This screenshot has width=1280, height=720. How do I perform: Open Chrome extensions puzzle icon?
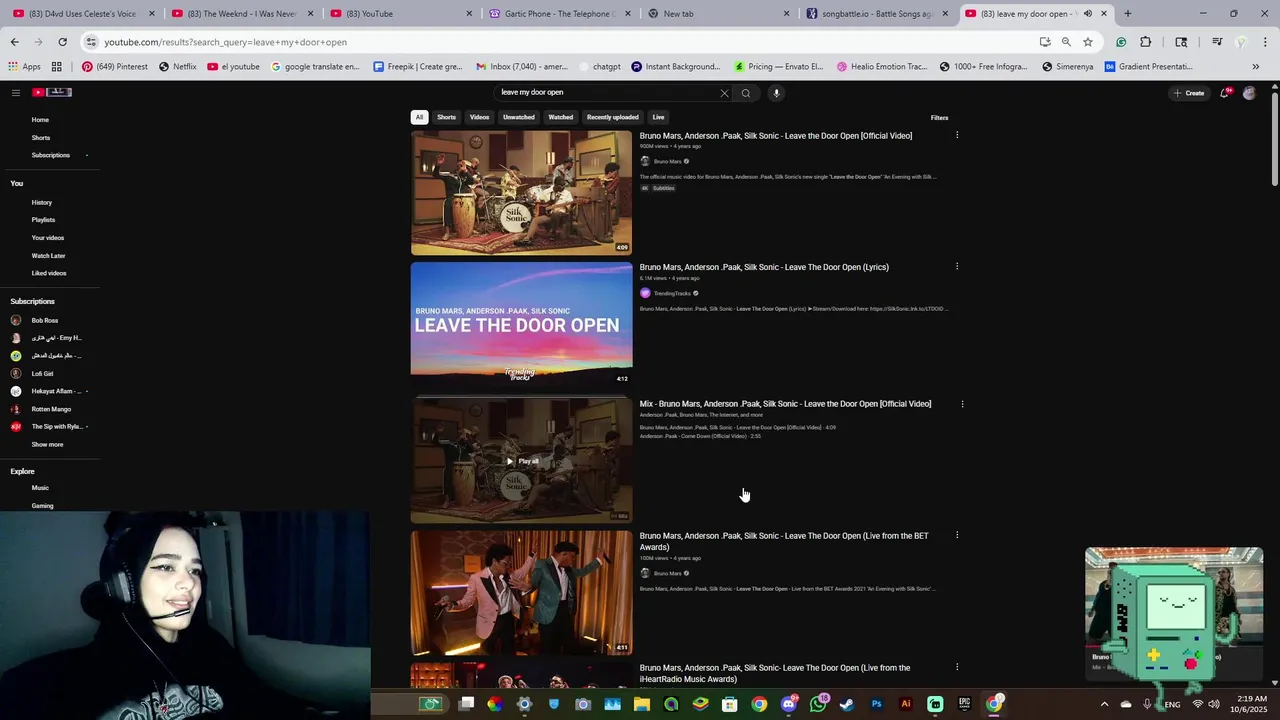(x=1146, y=42)
